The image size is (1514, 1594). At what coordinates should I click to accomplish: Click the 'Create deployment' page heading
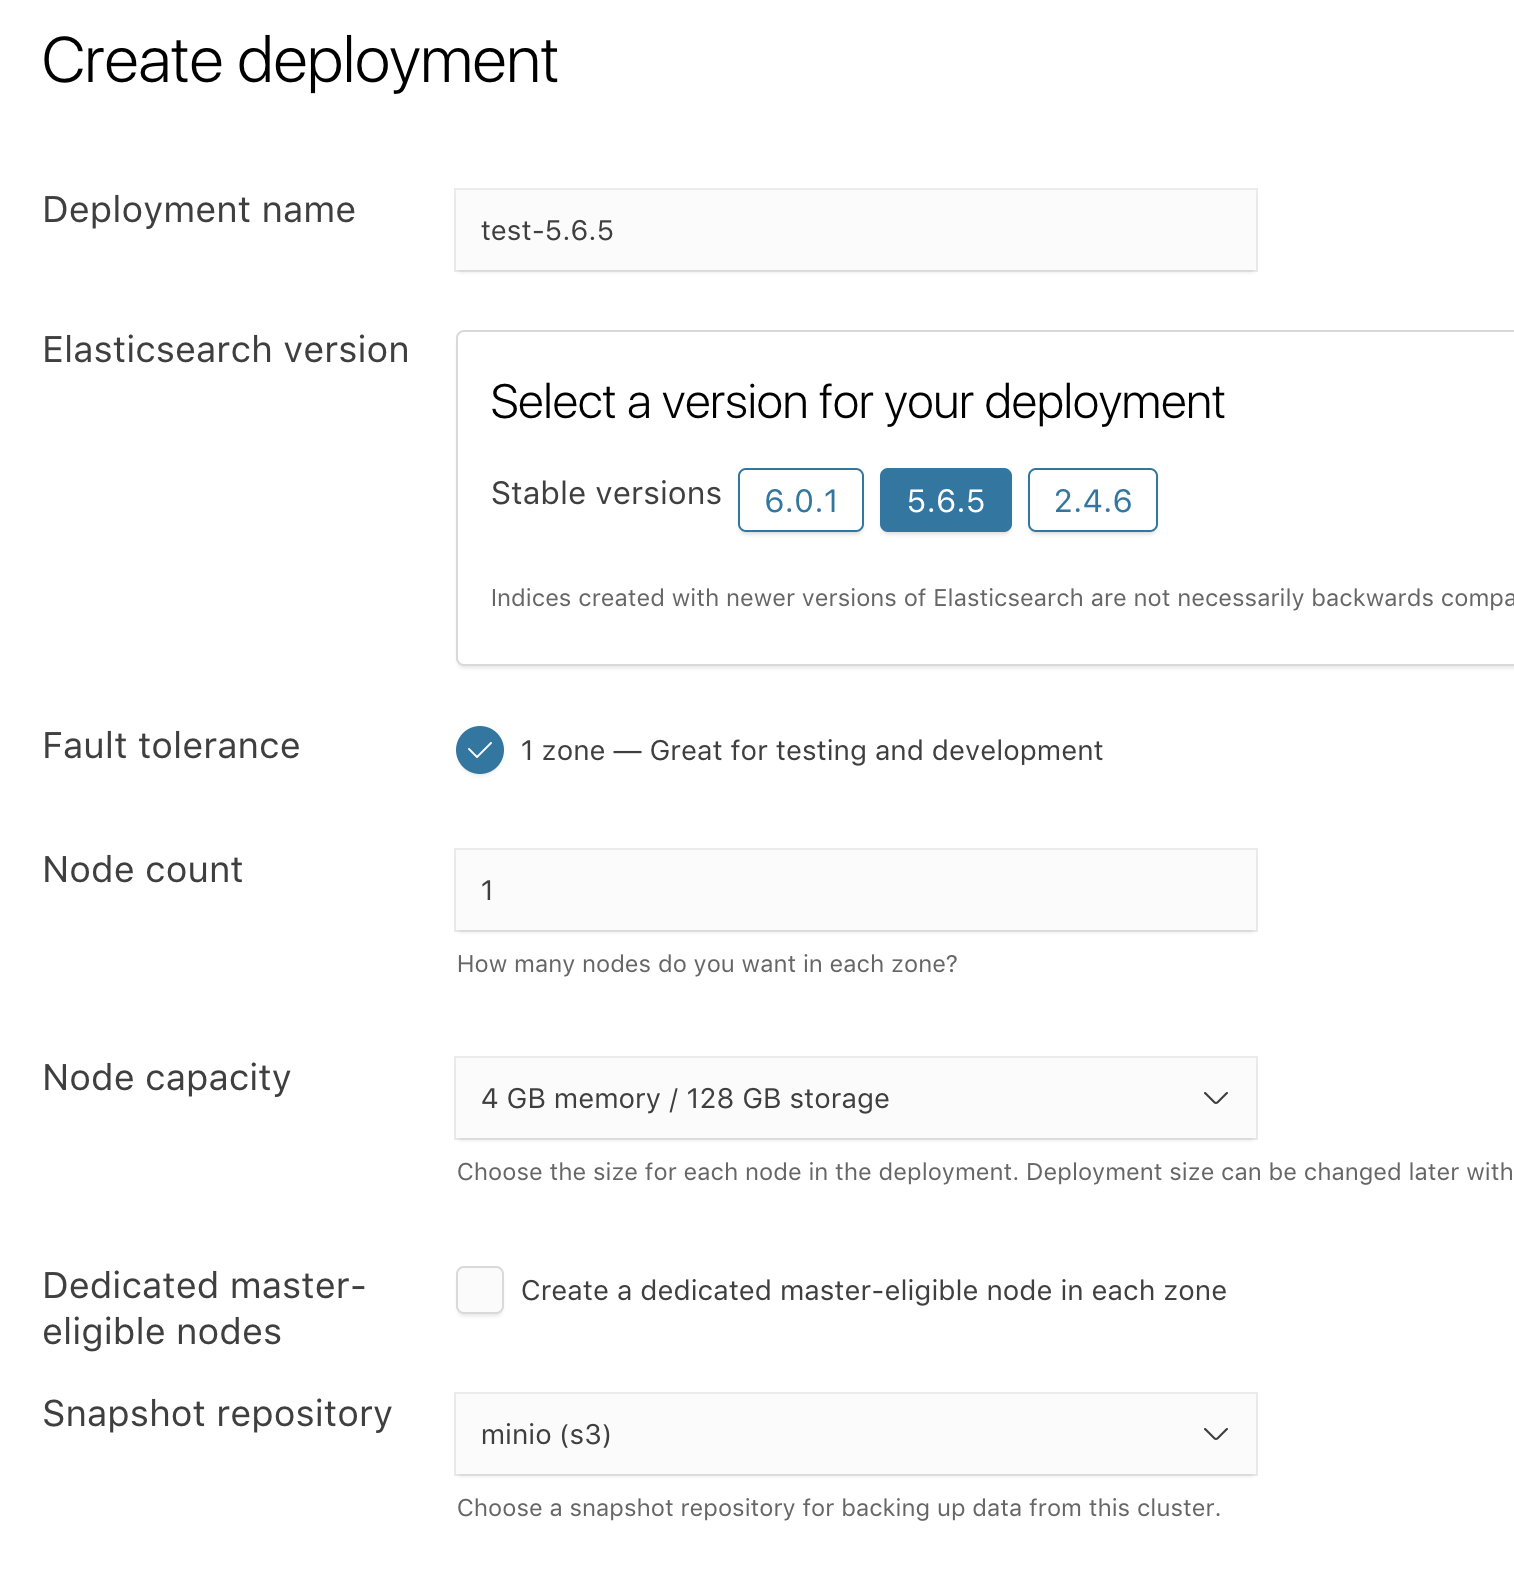coord(299,61)
